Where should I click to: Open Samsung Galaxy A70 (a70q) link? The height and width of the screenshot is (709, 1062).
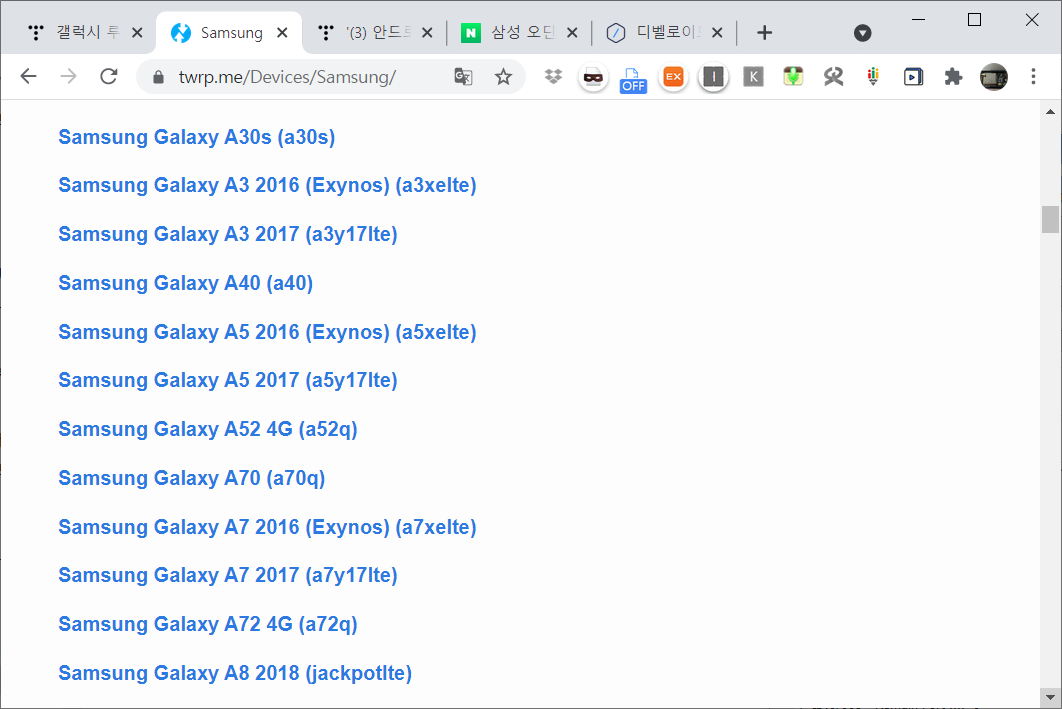pyautogui.click(x=192, y=478)
